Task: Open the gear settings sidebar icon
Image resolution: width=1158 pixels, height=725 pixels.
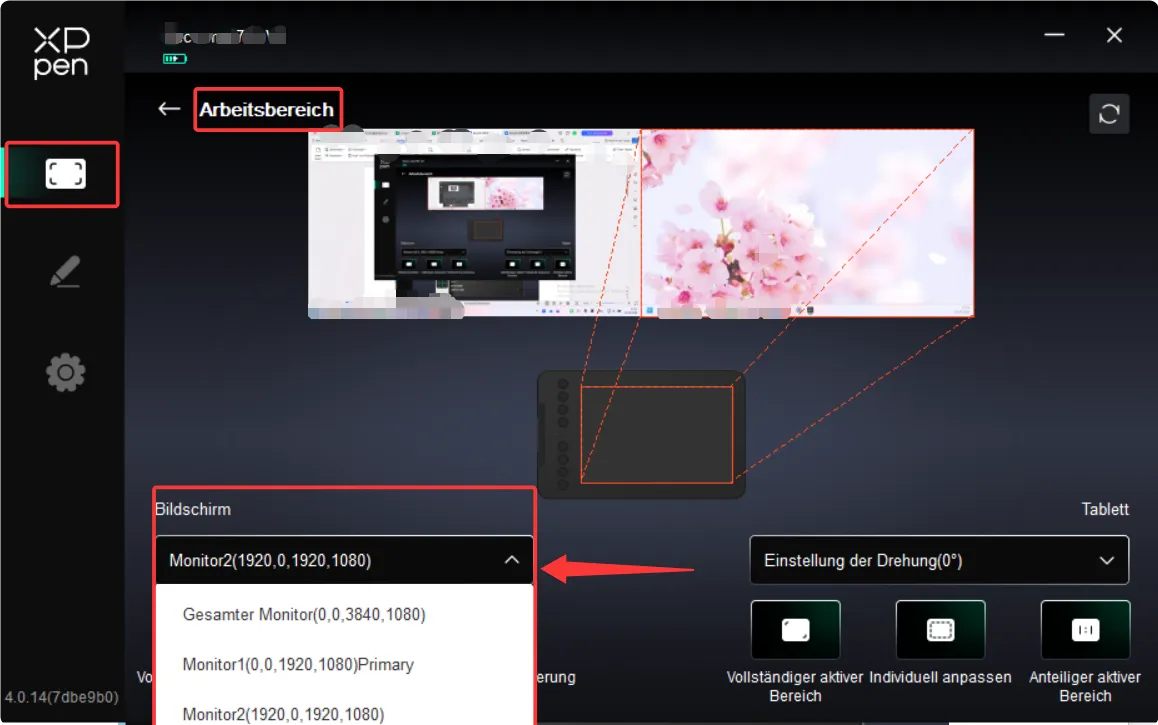Action: (65, 373)
